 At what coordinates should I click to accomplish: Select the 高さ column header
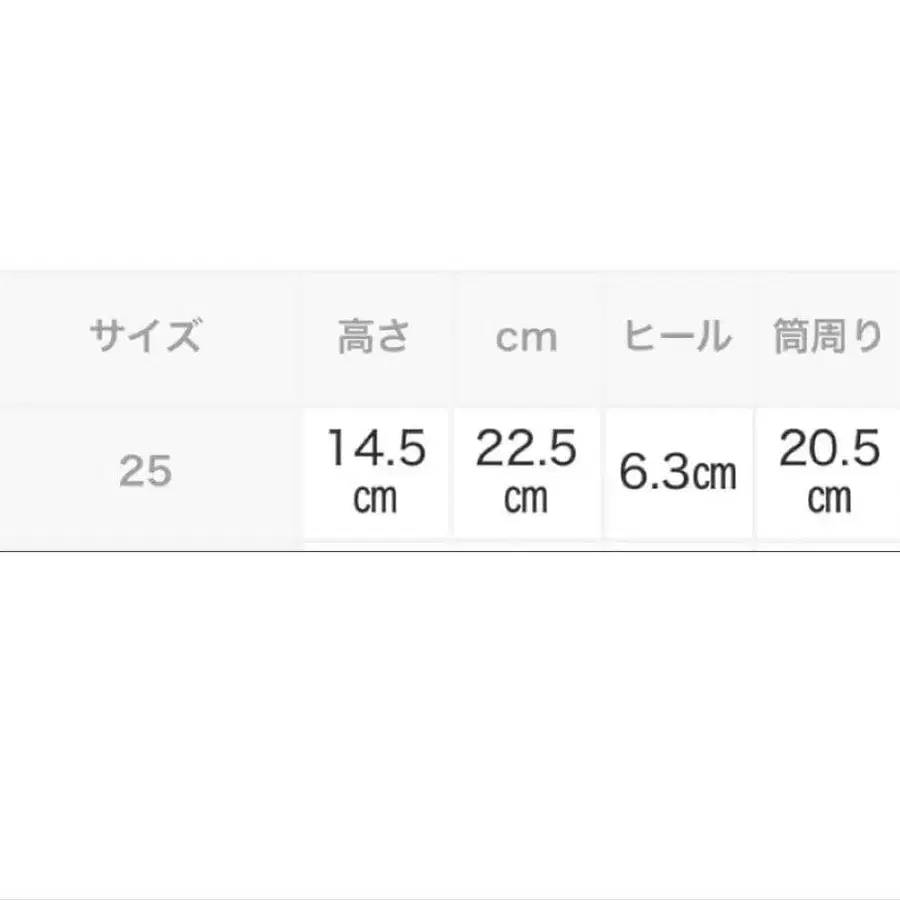374,336
